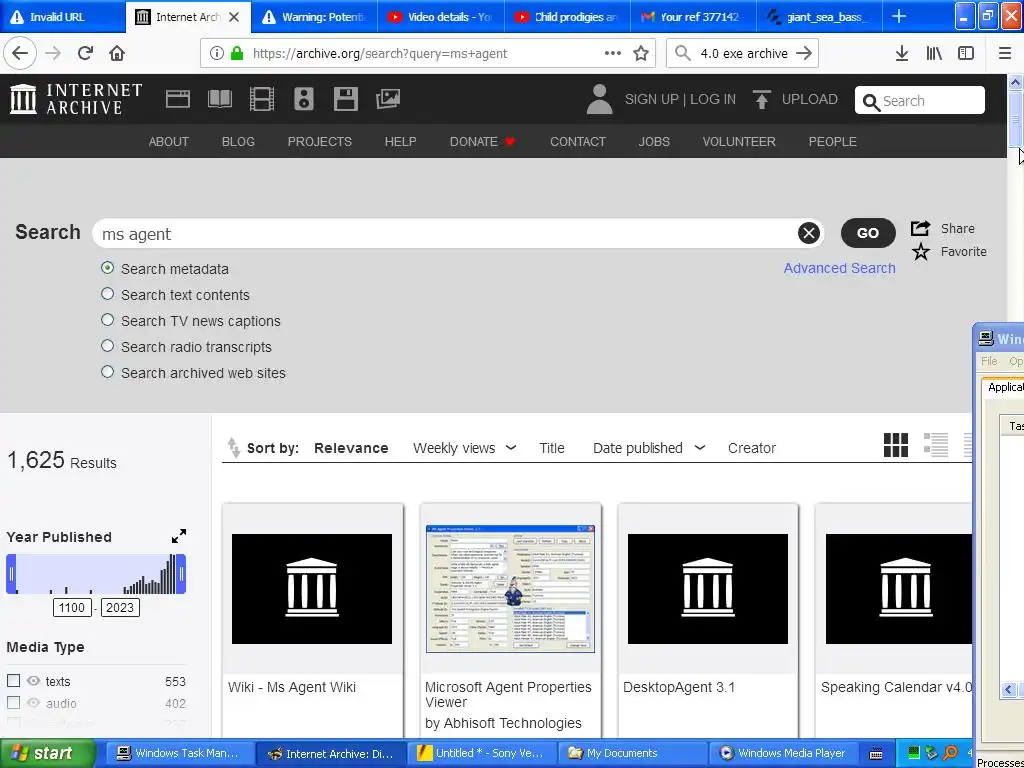This screenshot has height=768, width=1024.
Task: Click the left handle of year slider
Action: coord(11,574)
